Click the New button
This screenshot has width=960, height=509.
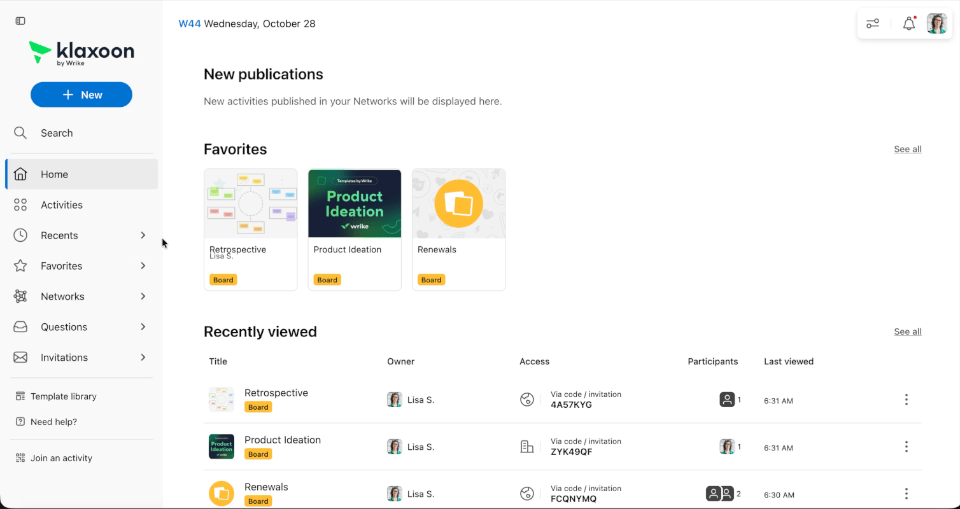coord(81,95)
